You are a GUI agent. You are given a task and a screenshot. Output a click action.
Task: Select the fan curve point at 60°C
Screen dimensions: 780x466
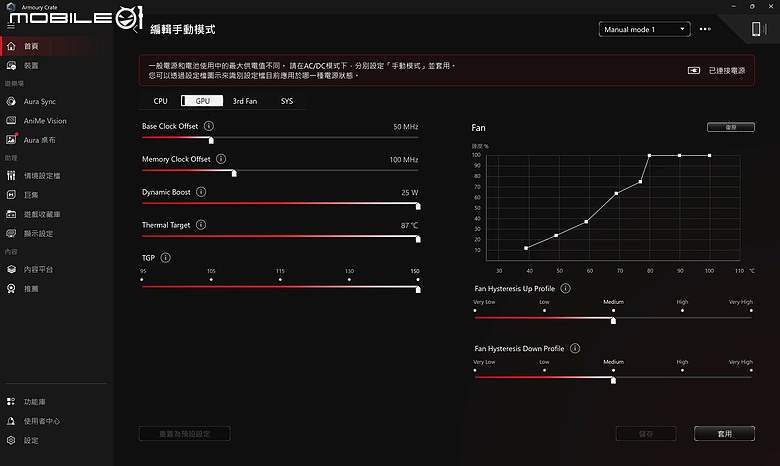coord(586,221)
